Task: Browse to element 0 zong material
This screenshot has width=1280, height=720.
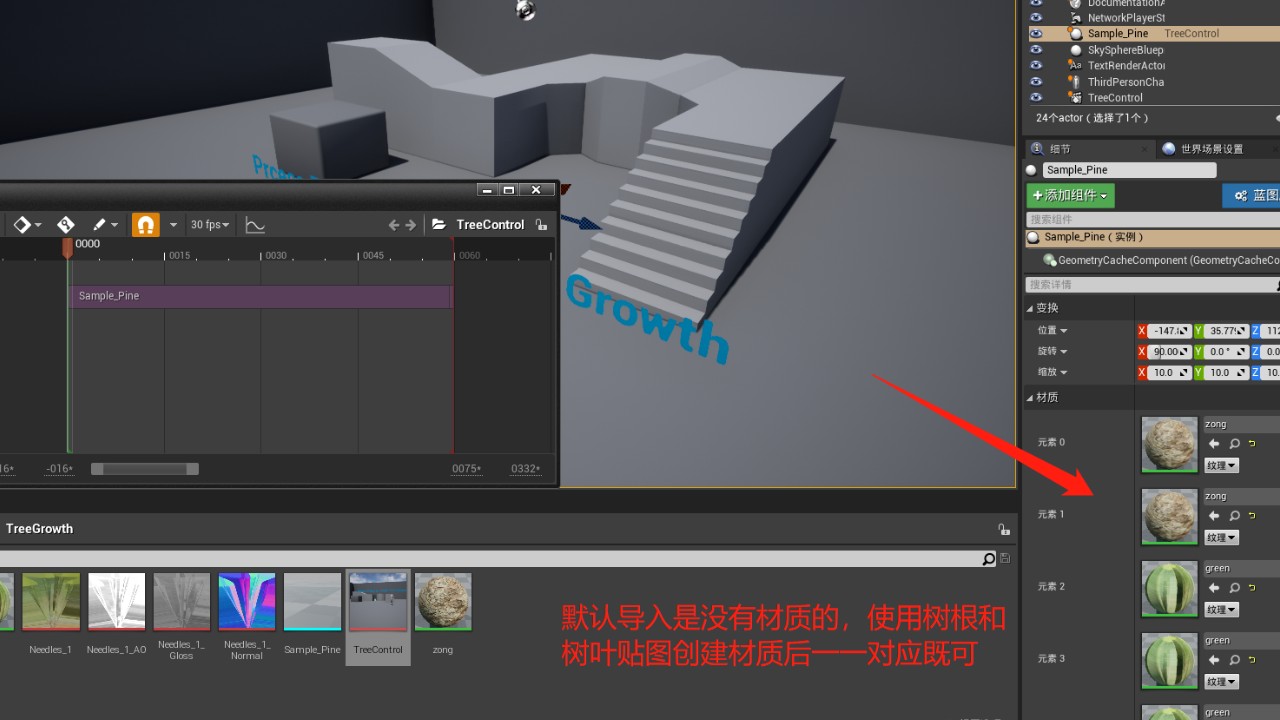Action: (1235, 444)
